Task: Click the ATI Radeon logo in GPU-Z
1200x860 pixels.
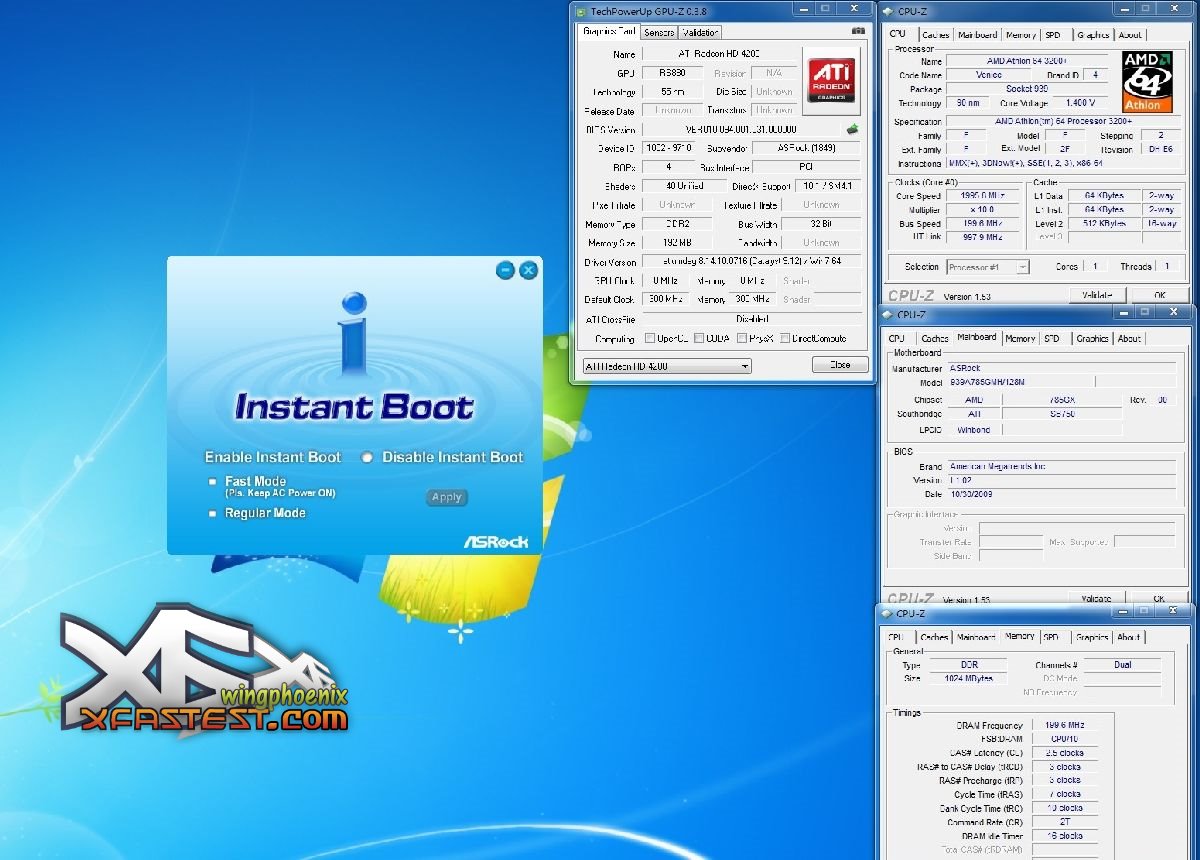Action: [832, 80]
